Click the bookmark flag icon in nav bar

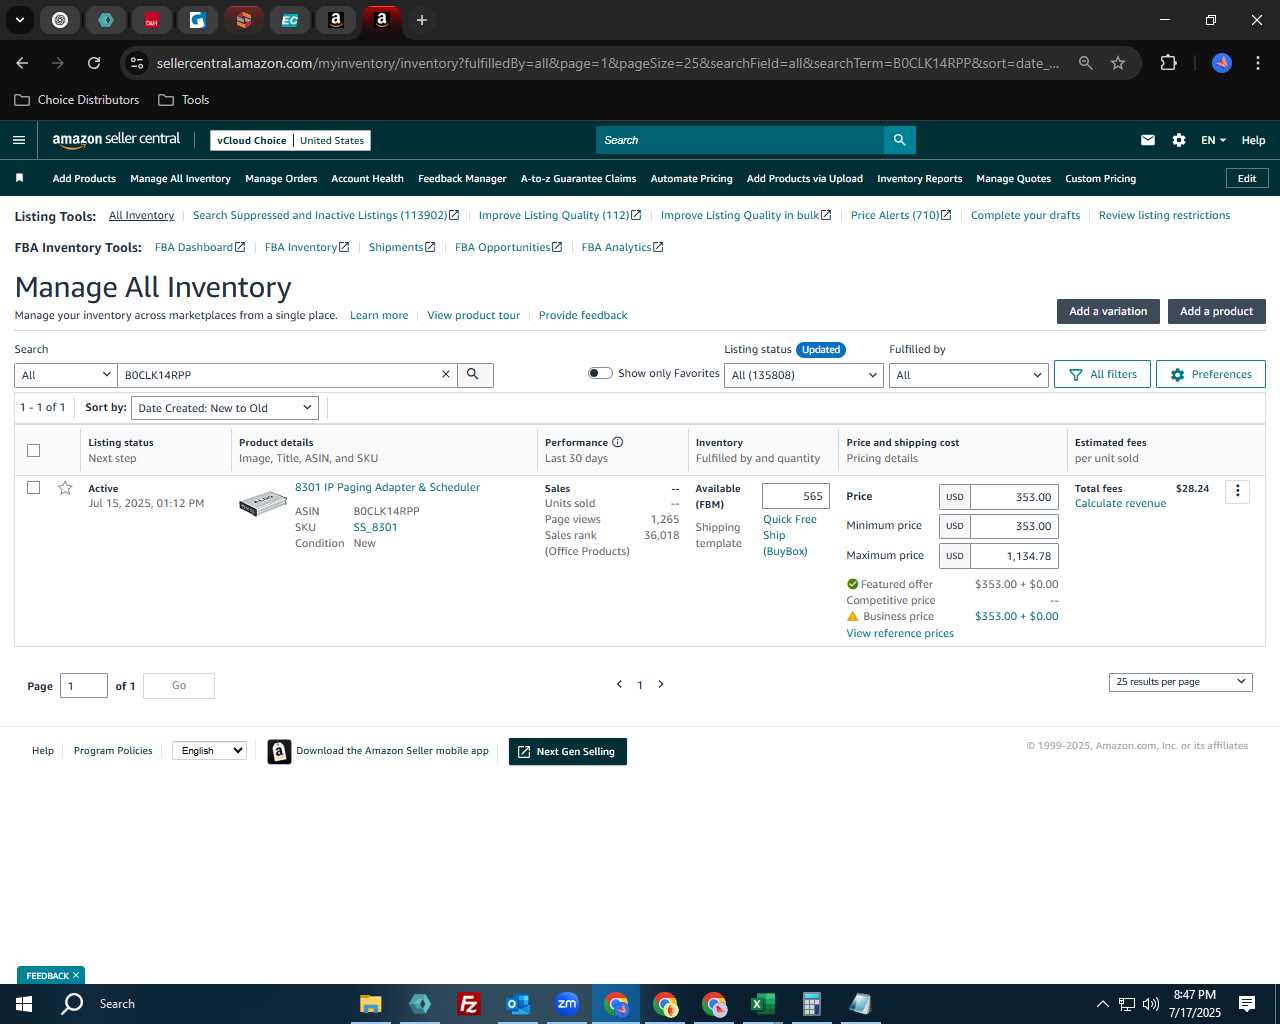pos(19,178)
